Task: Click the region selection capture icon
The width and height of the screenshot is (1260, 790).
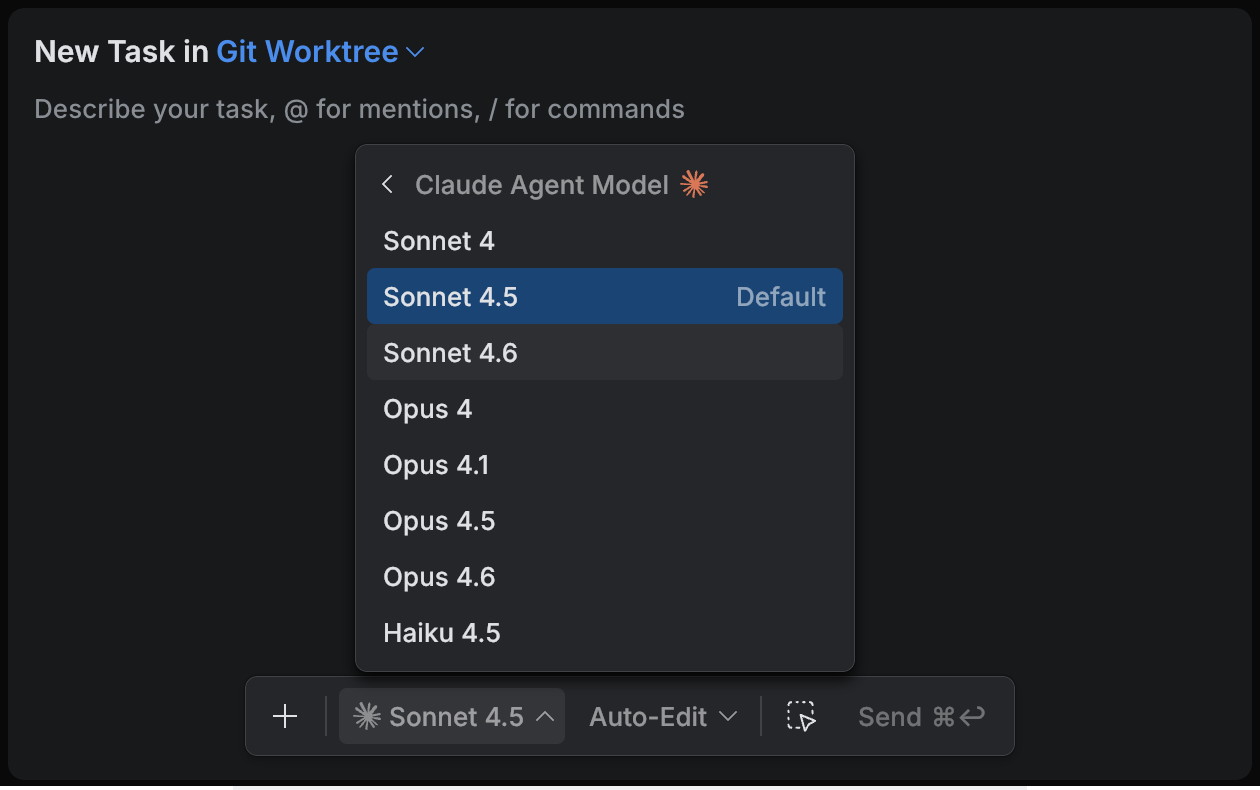Action: tap(801, 716)
